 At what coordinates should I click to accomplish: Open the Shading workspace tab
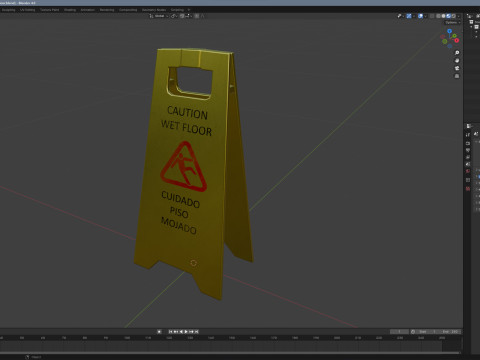70,10
